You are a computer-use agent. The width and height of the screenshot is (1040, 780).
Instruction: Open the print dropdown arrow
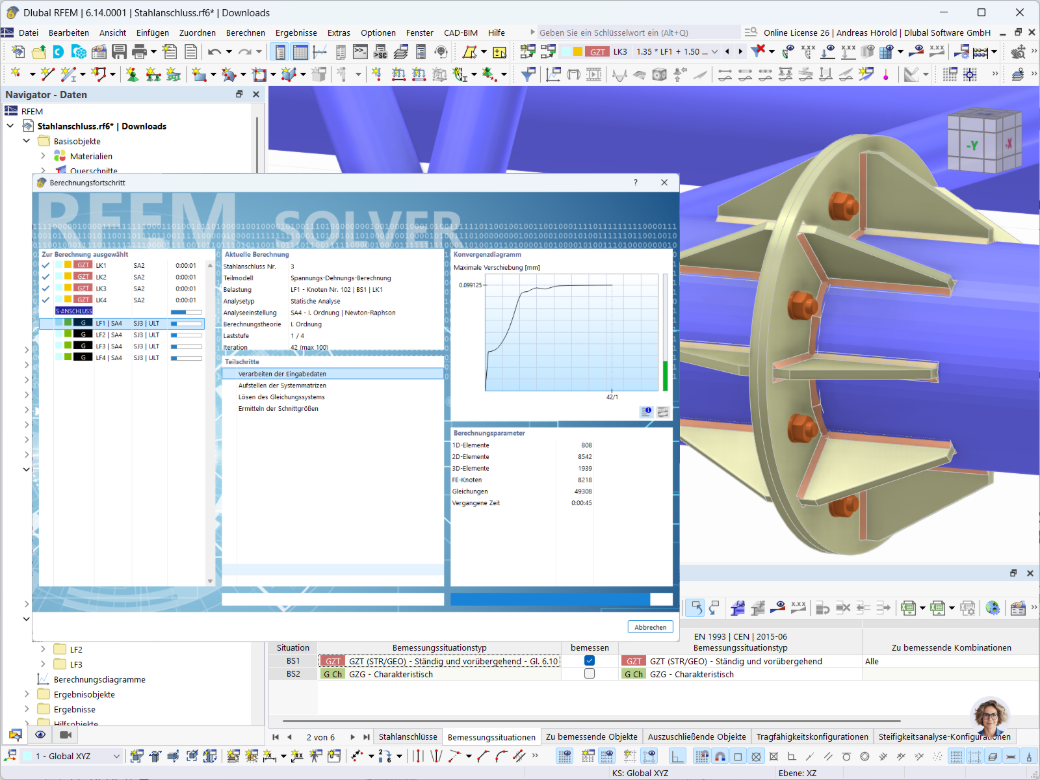point(153,52)
